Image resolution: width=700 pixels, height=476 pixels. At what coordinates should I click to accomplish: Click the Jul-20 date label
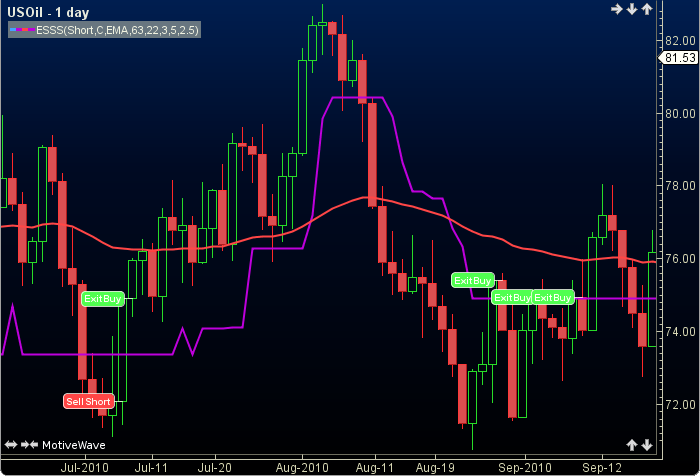[x=215, y=468]
